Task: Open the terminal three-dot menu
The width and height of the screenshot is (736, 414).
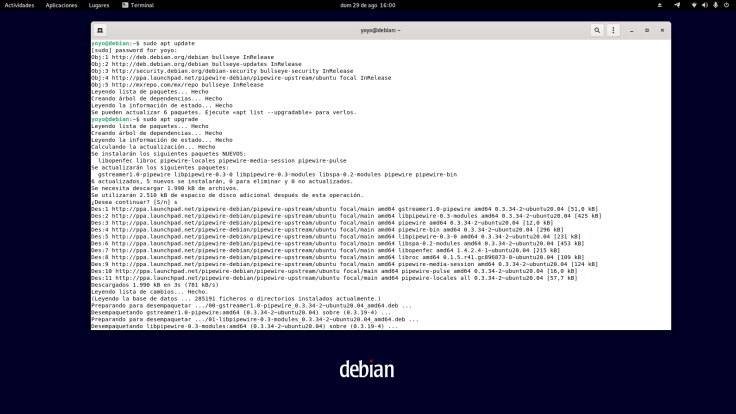Action: (x=614, y=30)
